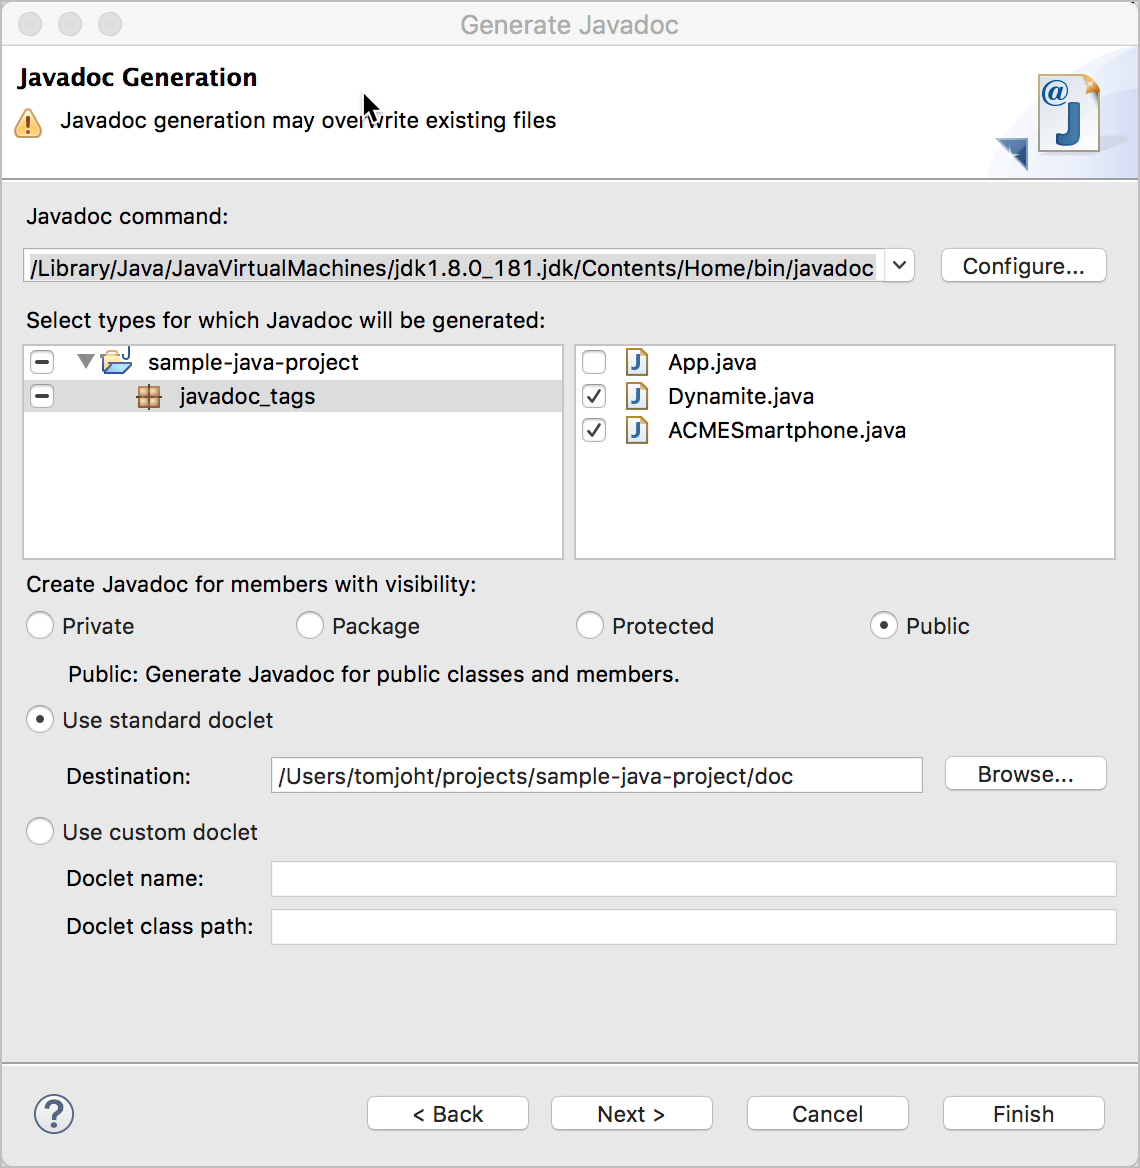Click the project folder icon beside sample-java-project
Image resolution: width=1140 pixels, height=1168 pixels.
(117, 362)
